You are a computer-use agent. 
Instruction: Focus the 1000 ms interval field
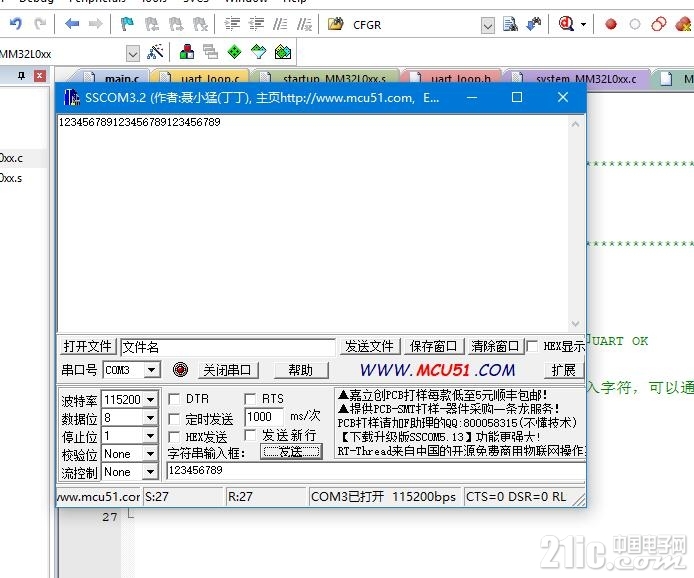[x=263, y=417]
